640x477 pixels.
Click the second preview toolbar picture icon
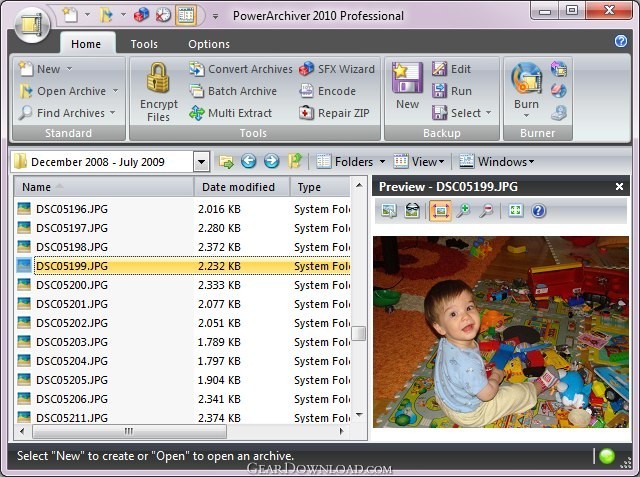point(412,211)
